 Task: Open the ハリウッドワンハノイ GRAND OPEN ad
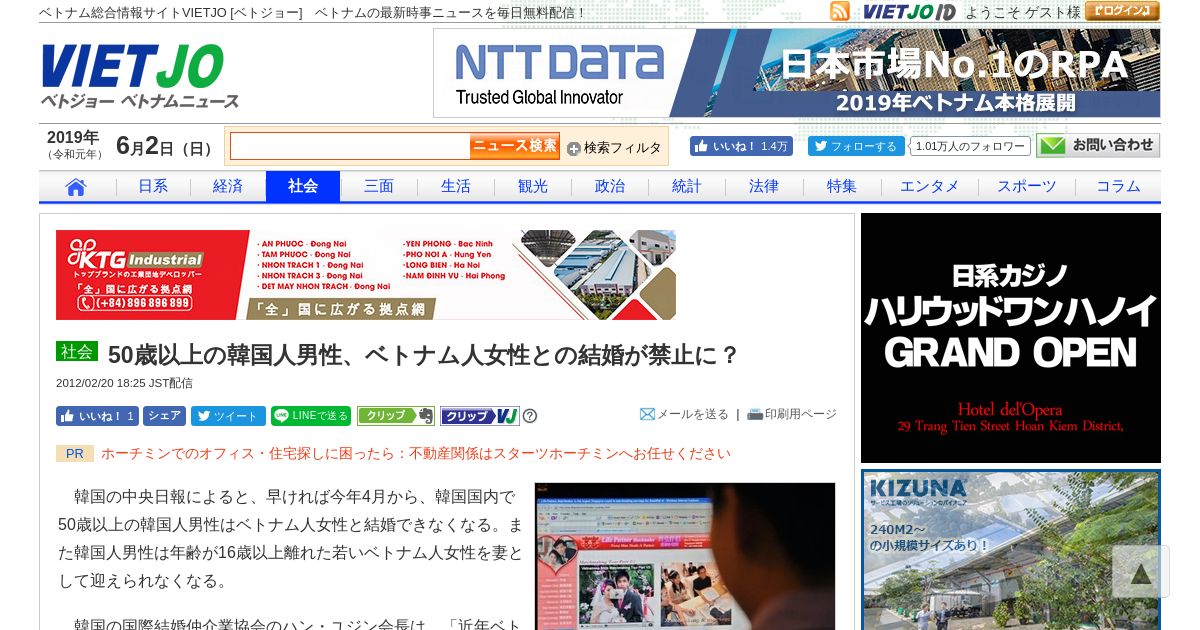[1011, 338]
